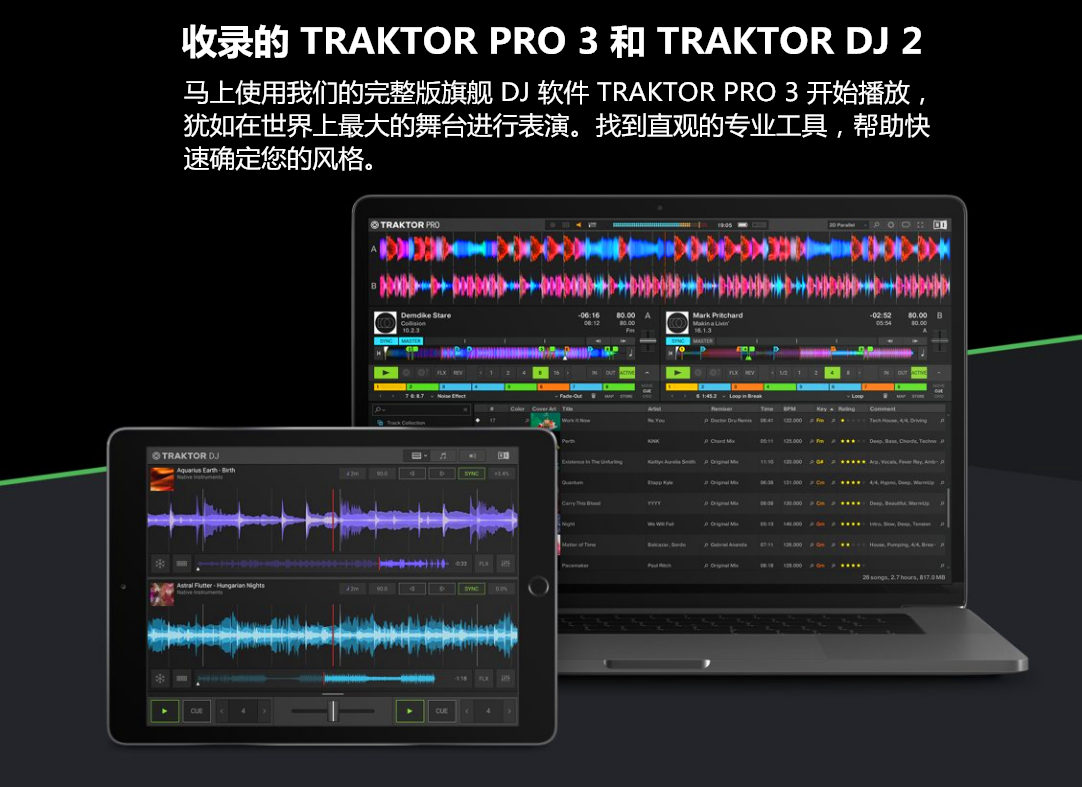Open Noise Effect cue name dropdown on deck A

[x=450, y=396]
